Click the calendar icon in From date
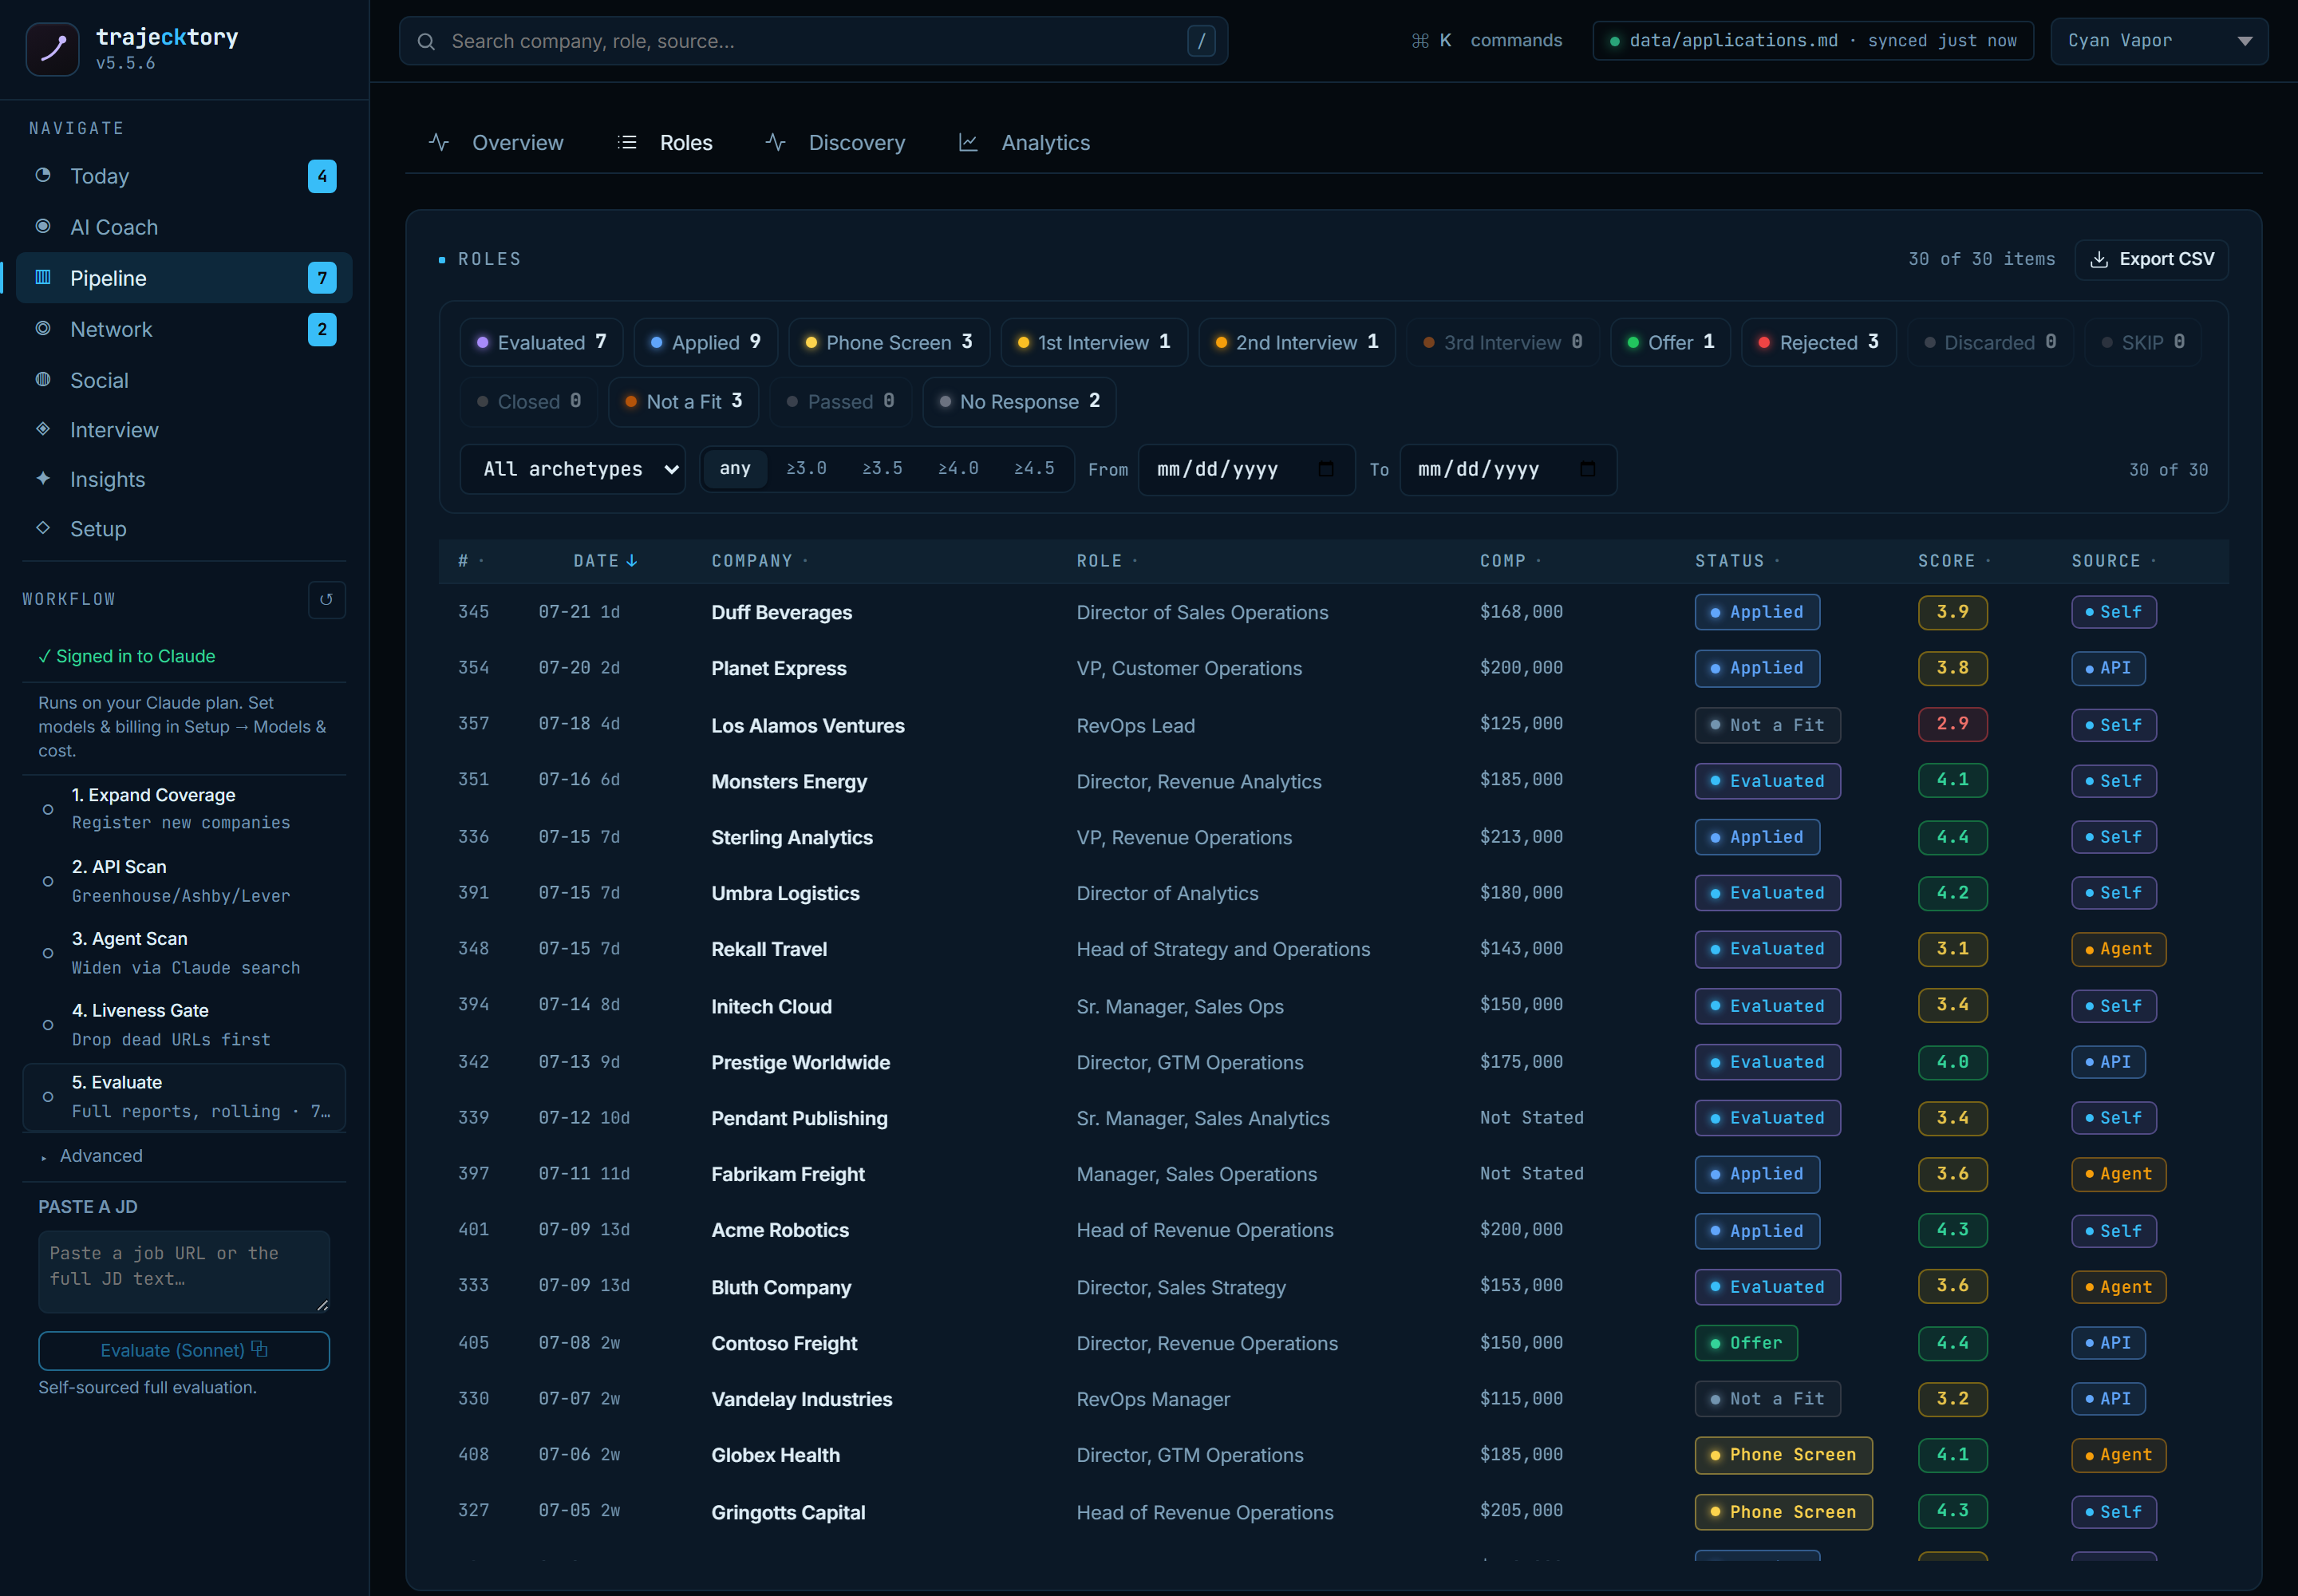The height and width of the screenshot is (1596, 2298). tap(1326, 469)
